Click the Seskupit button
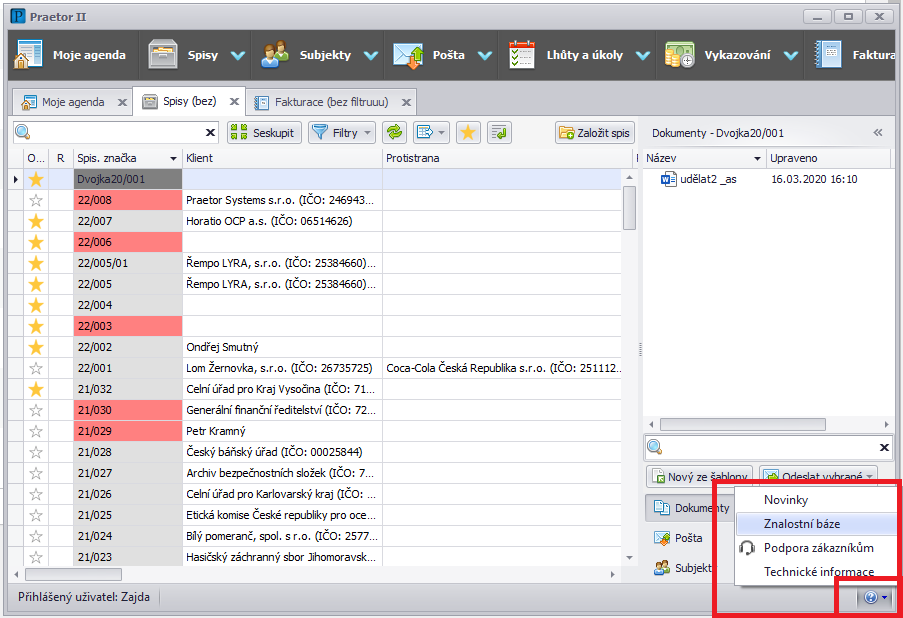Viewport: 903px width, 618px height. click(x=265, y=132)
